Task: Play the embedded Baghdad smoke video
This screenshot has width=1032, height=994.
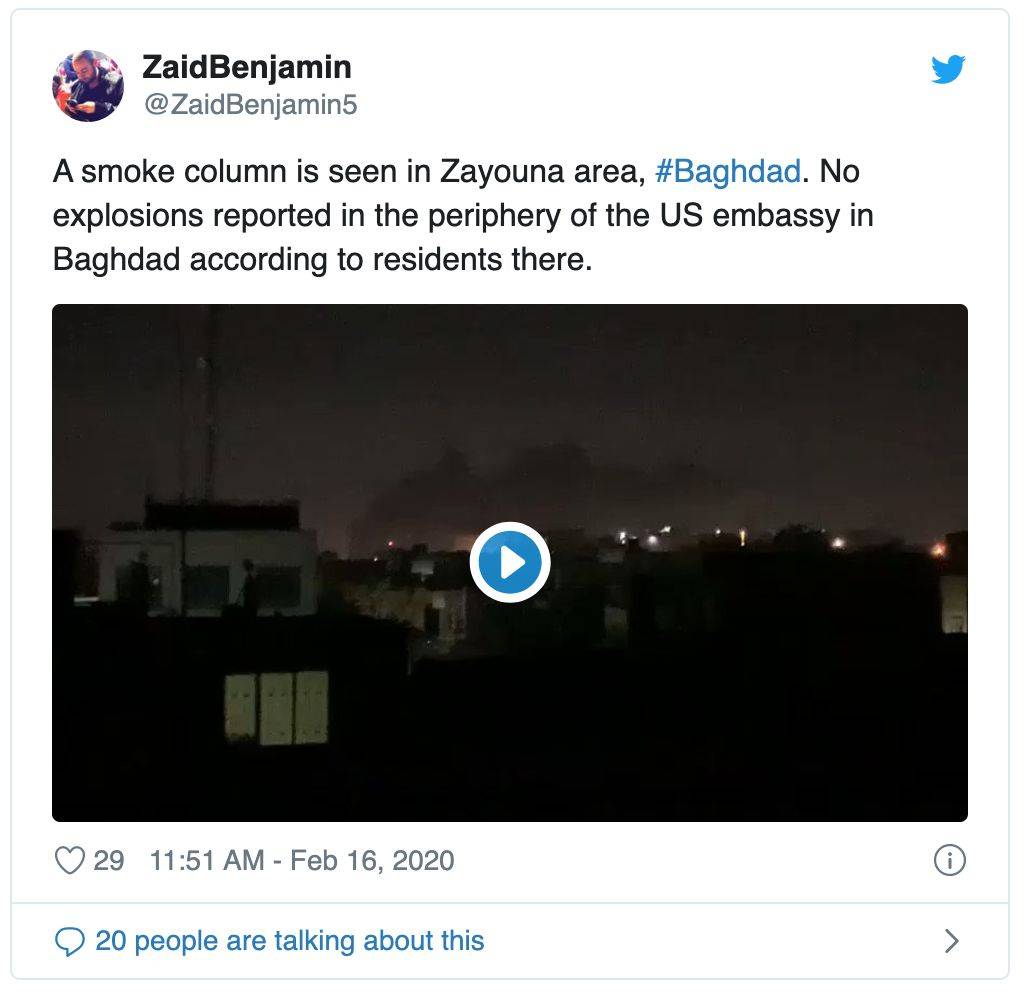Action: tap(510, 562)
